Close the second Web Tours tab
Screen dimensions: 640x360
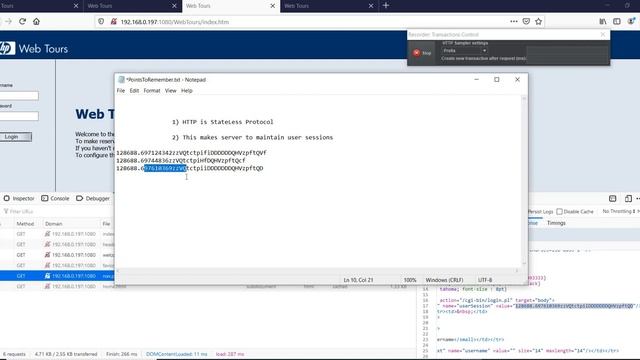point(174,6)
